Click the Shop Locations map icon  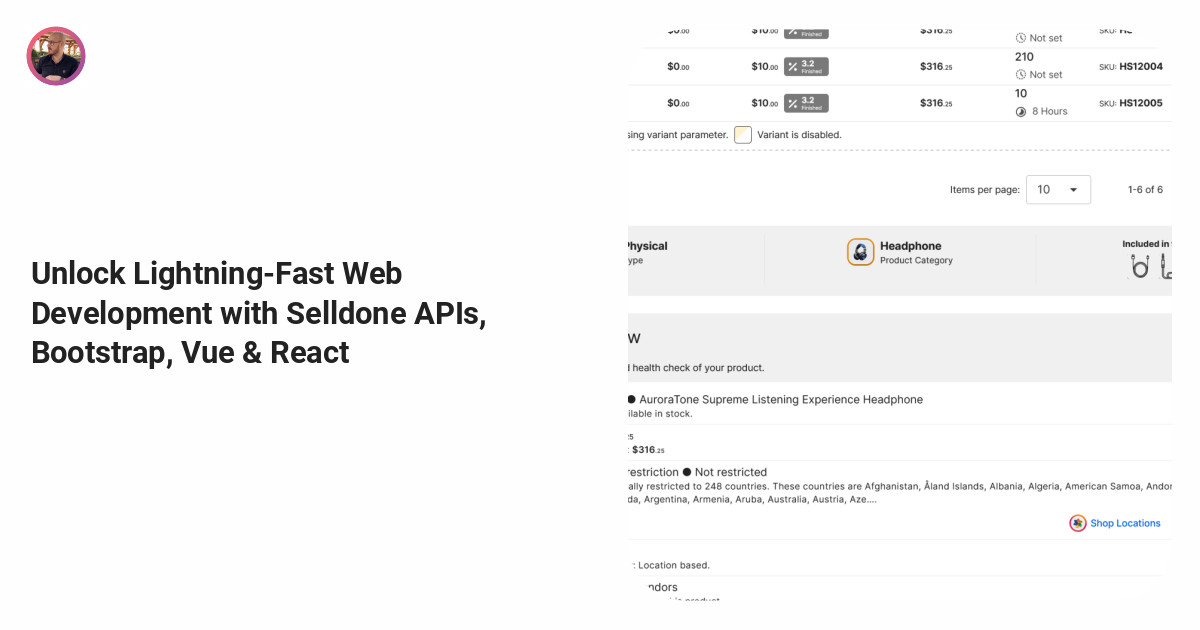click(x=1077, y=523)
